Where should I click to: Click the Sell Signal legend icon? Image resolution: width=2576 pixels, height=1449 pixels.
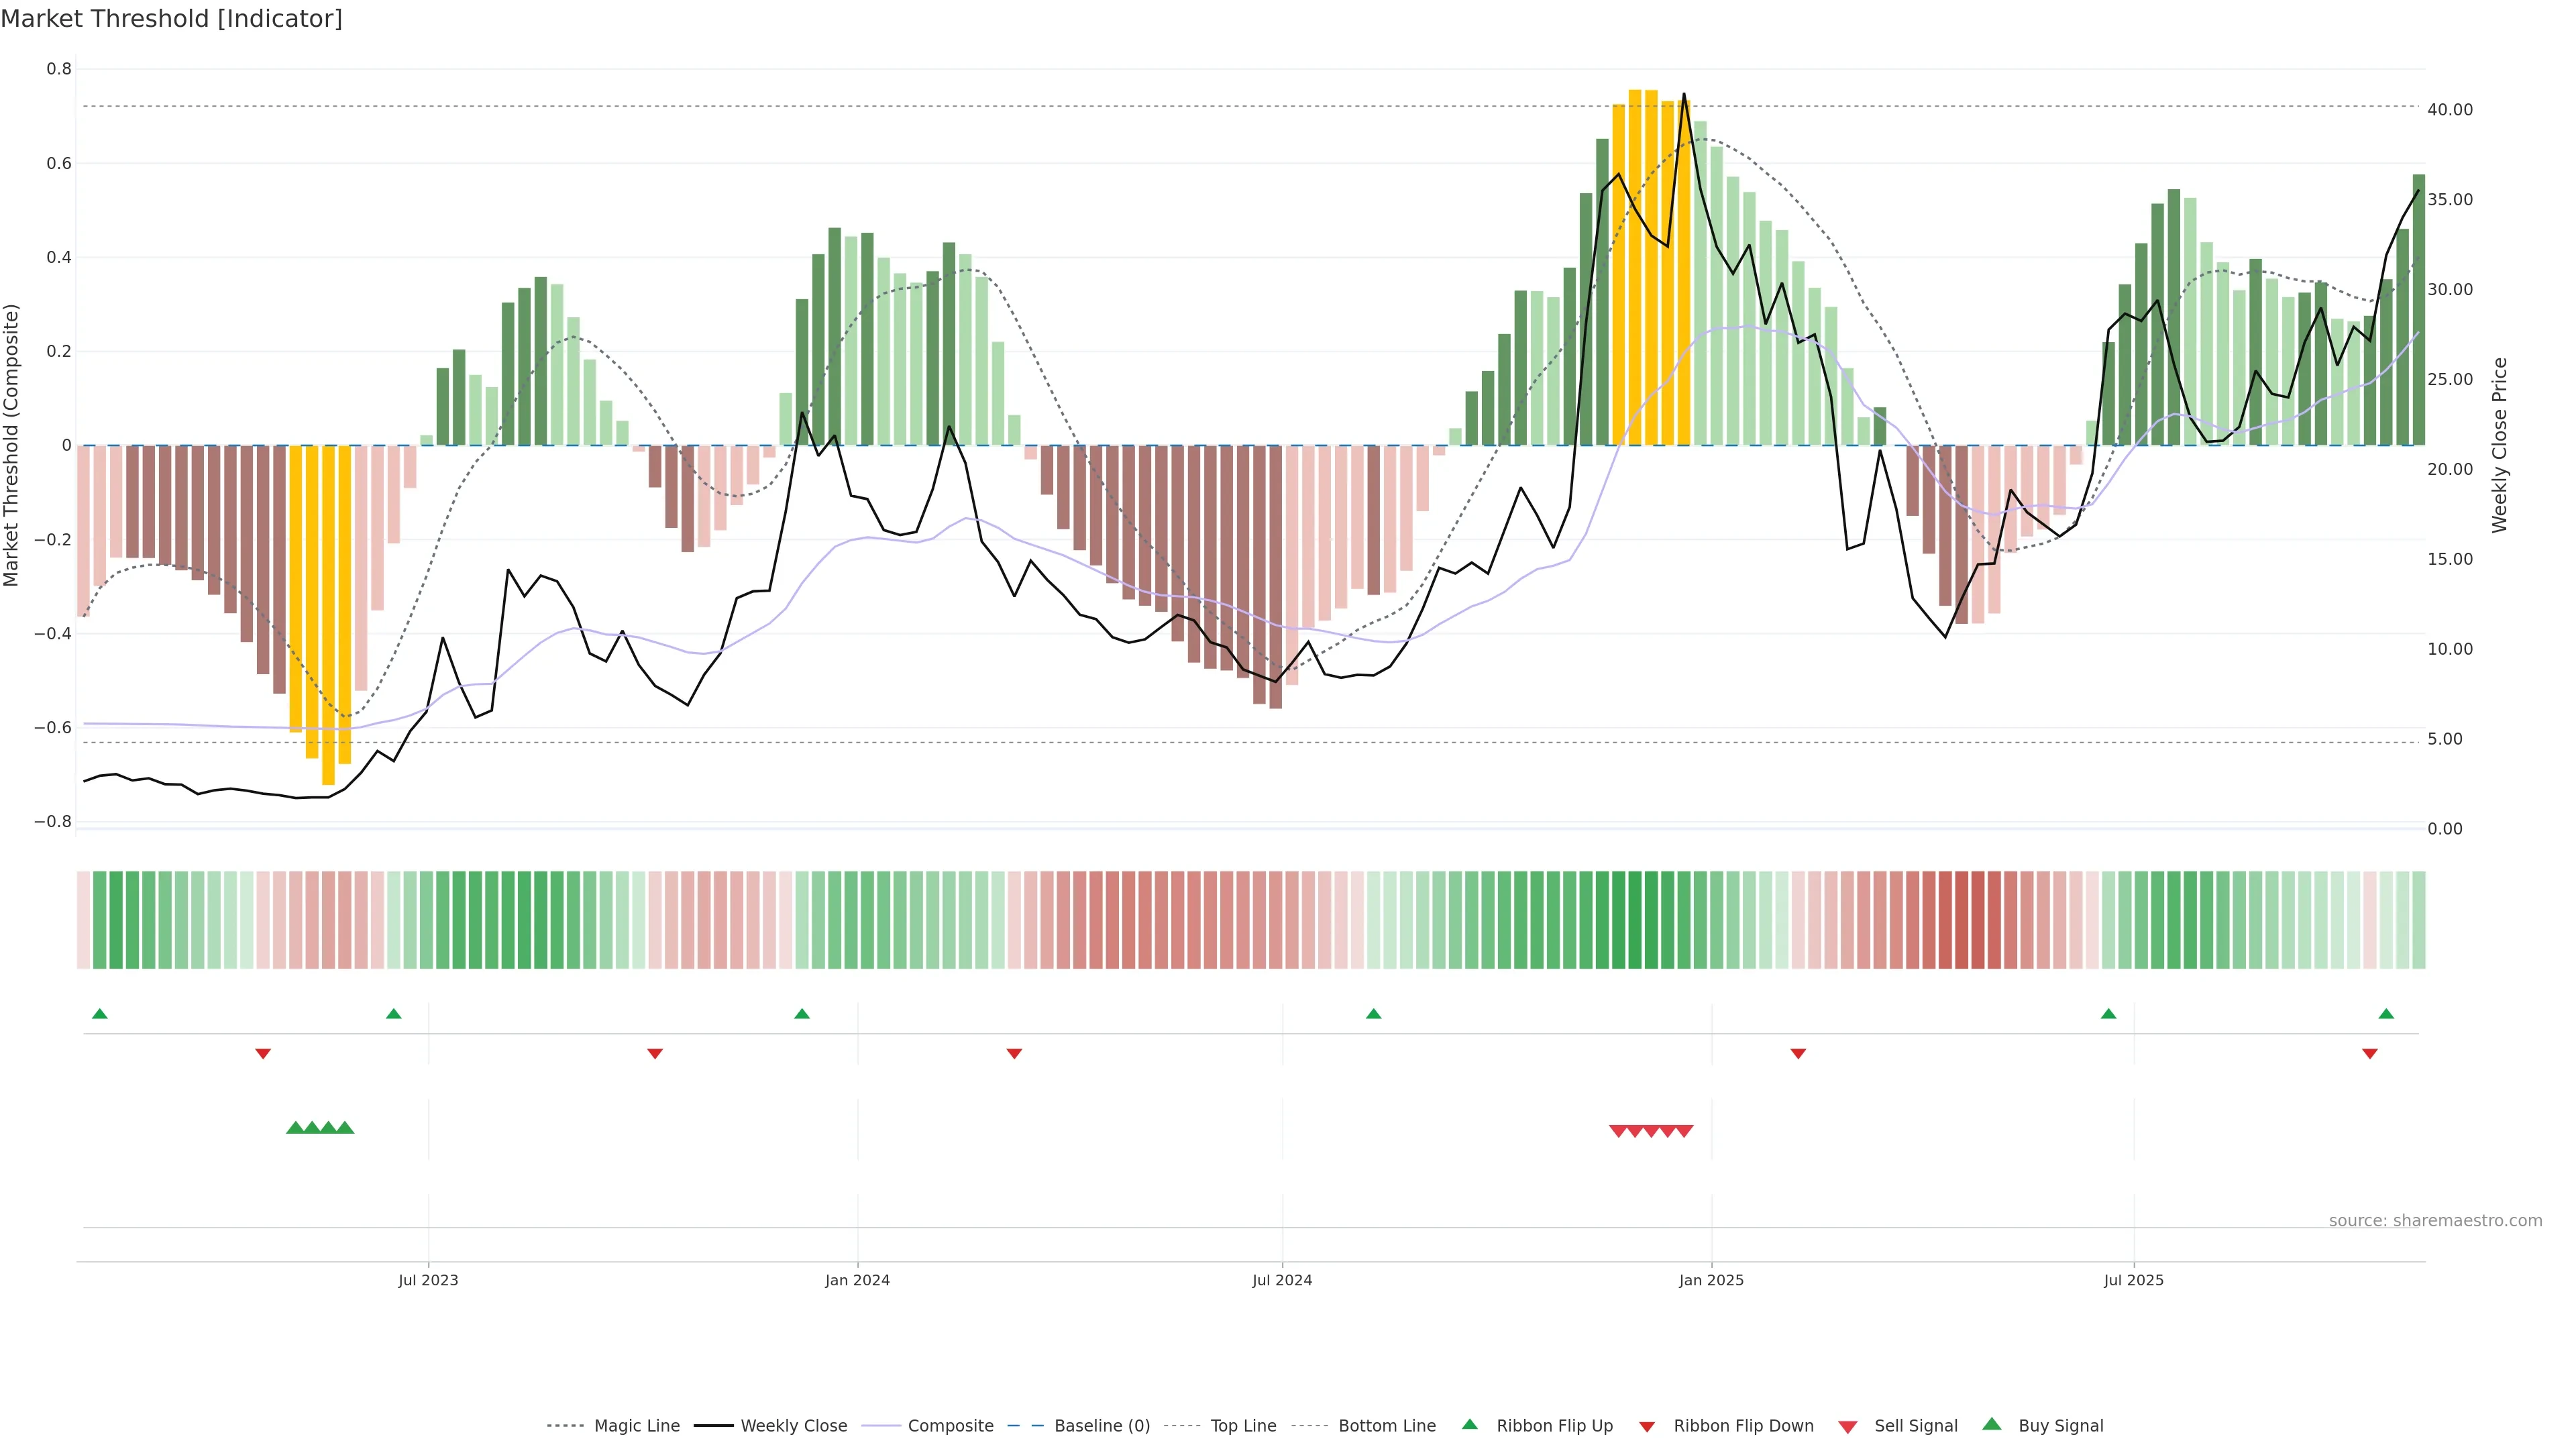click(x=1848, y=1427)
